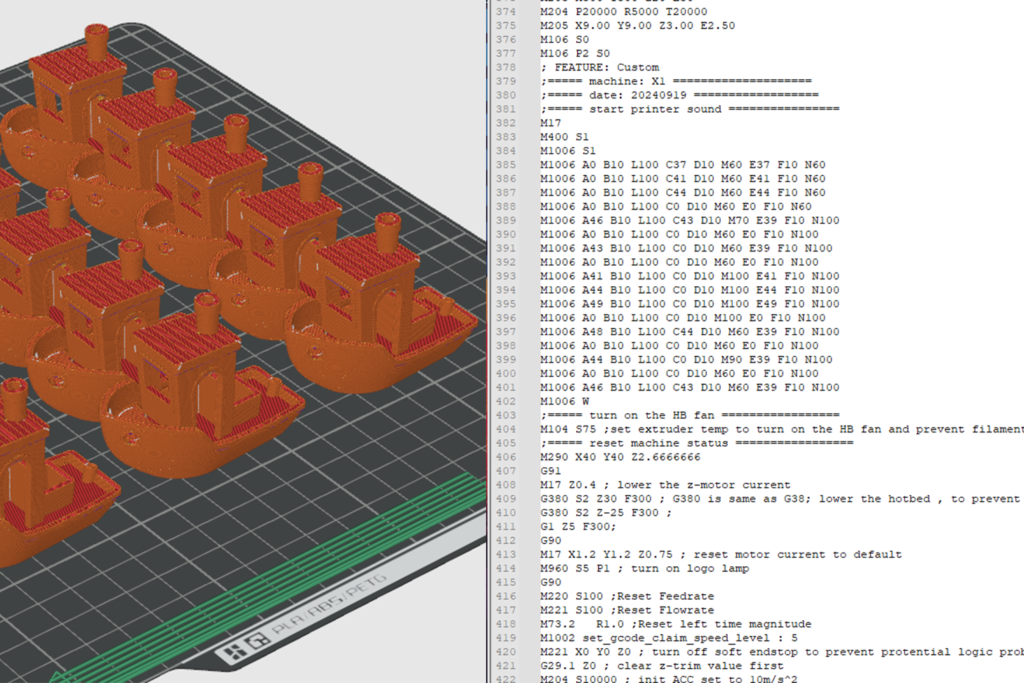Click the PLA/ABS/PETG label on the build plate

pos(329,605)
